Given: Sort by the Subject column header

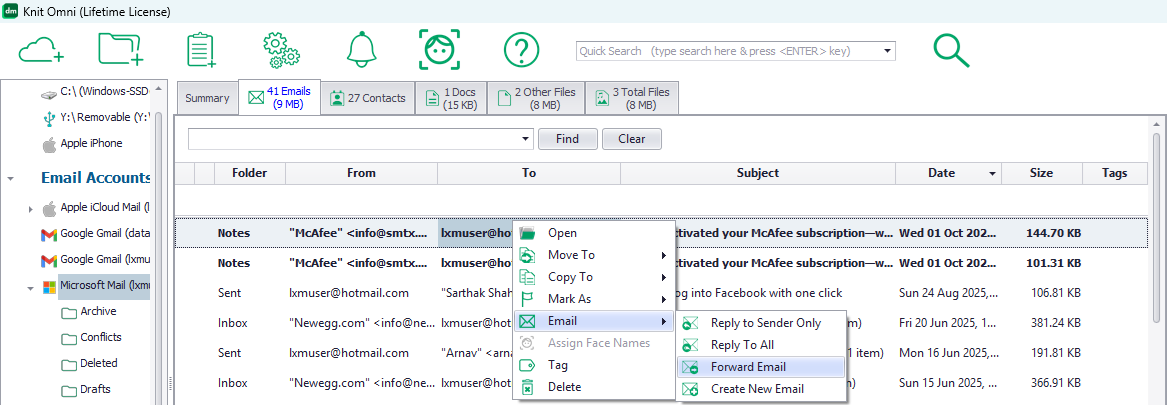Looking at the screenshot, I should (x=758, y=173).
